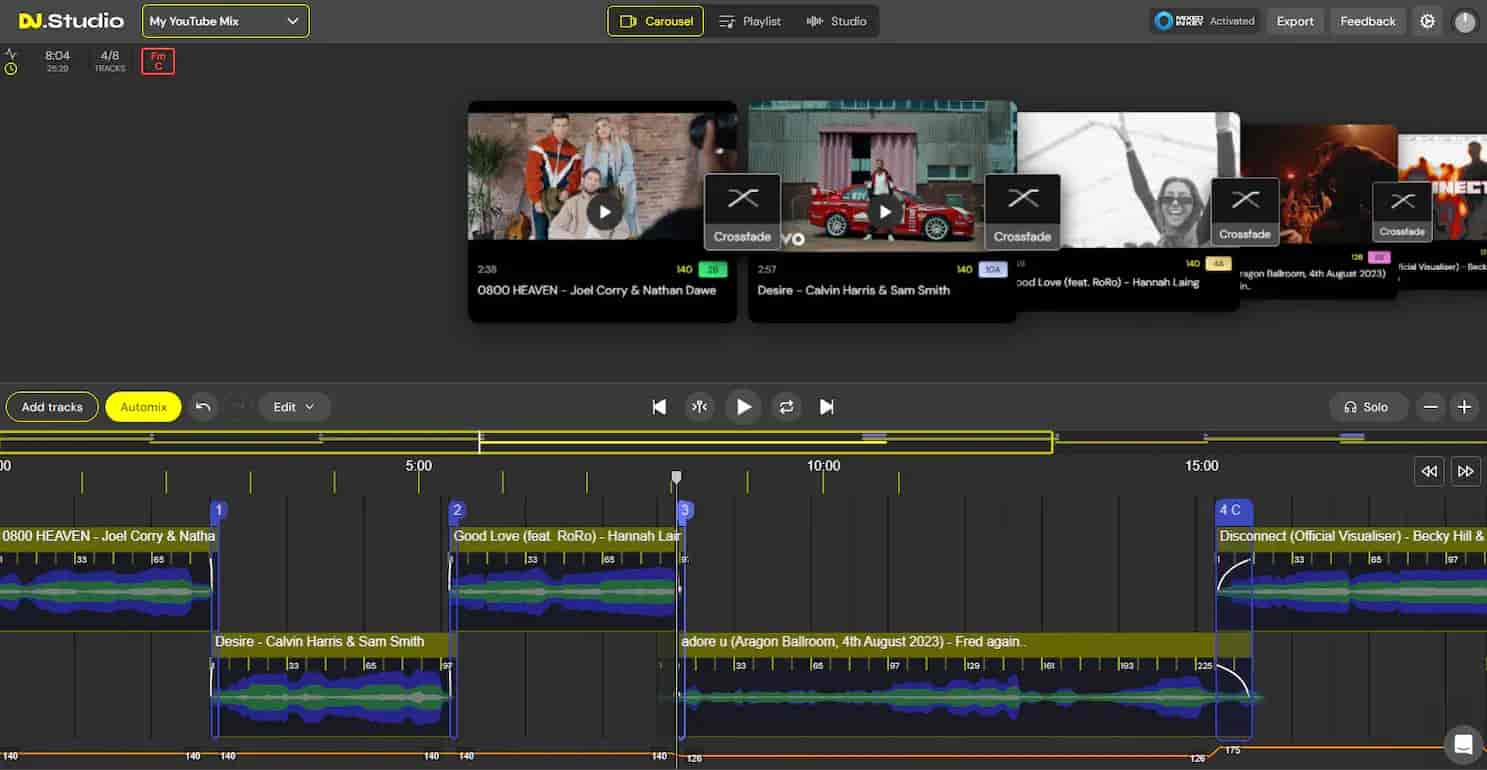The image size is (1487, 770).
Task: Switch to the Studio view tab
Action: click(x=838, y=20)
